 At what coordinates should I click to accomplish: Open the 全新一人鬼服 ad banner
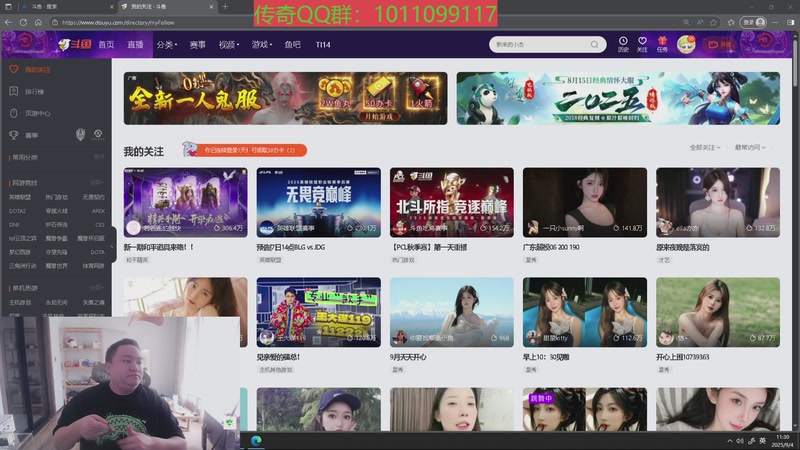point(285,98)
